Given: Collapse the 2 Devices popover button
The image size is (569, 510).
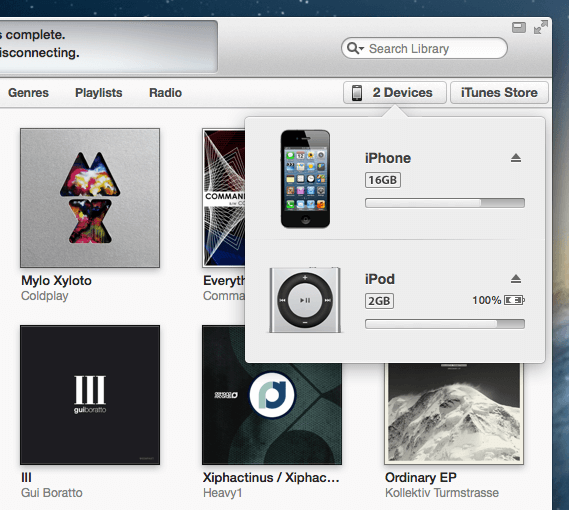Looking at the screenshot, I should coord(395,93).
